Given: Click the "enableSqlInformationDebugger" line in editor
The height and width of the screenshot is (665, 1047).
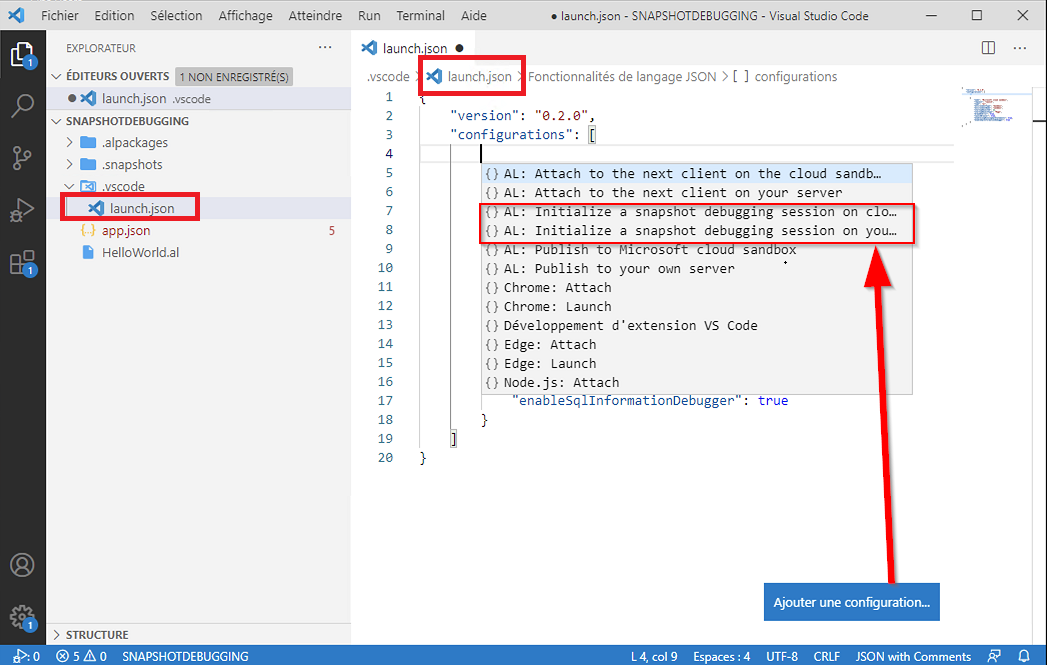Looking at the screenshot, I should (x=650, y=401).
